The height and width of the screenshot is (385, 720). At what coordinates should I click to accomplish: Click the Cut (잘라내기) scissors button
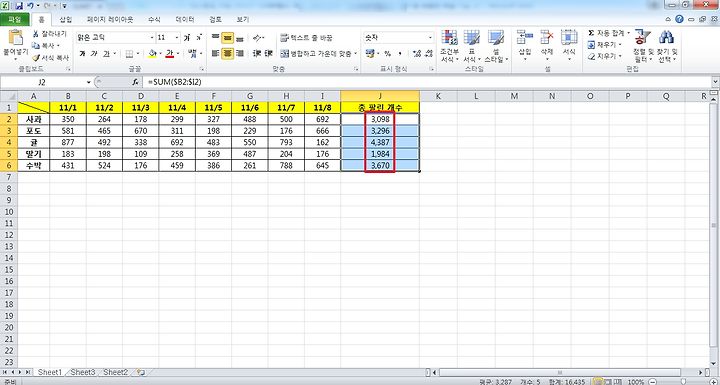click(49, 34)
